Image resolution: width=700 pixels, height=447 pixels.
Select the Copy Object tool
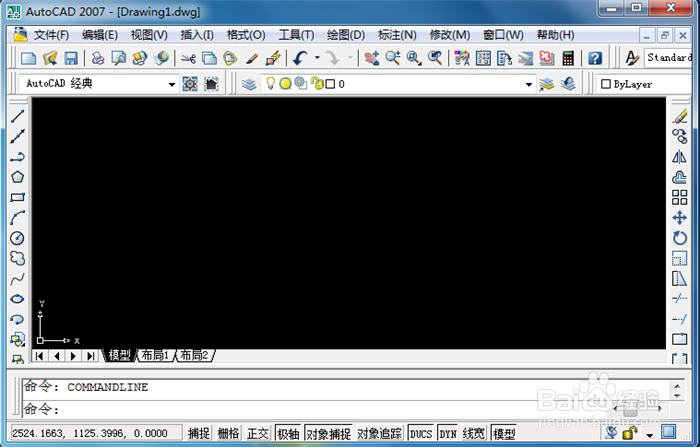pos(680,136)
